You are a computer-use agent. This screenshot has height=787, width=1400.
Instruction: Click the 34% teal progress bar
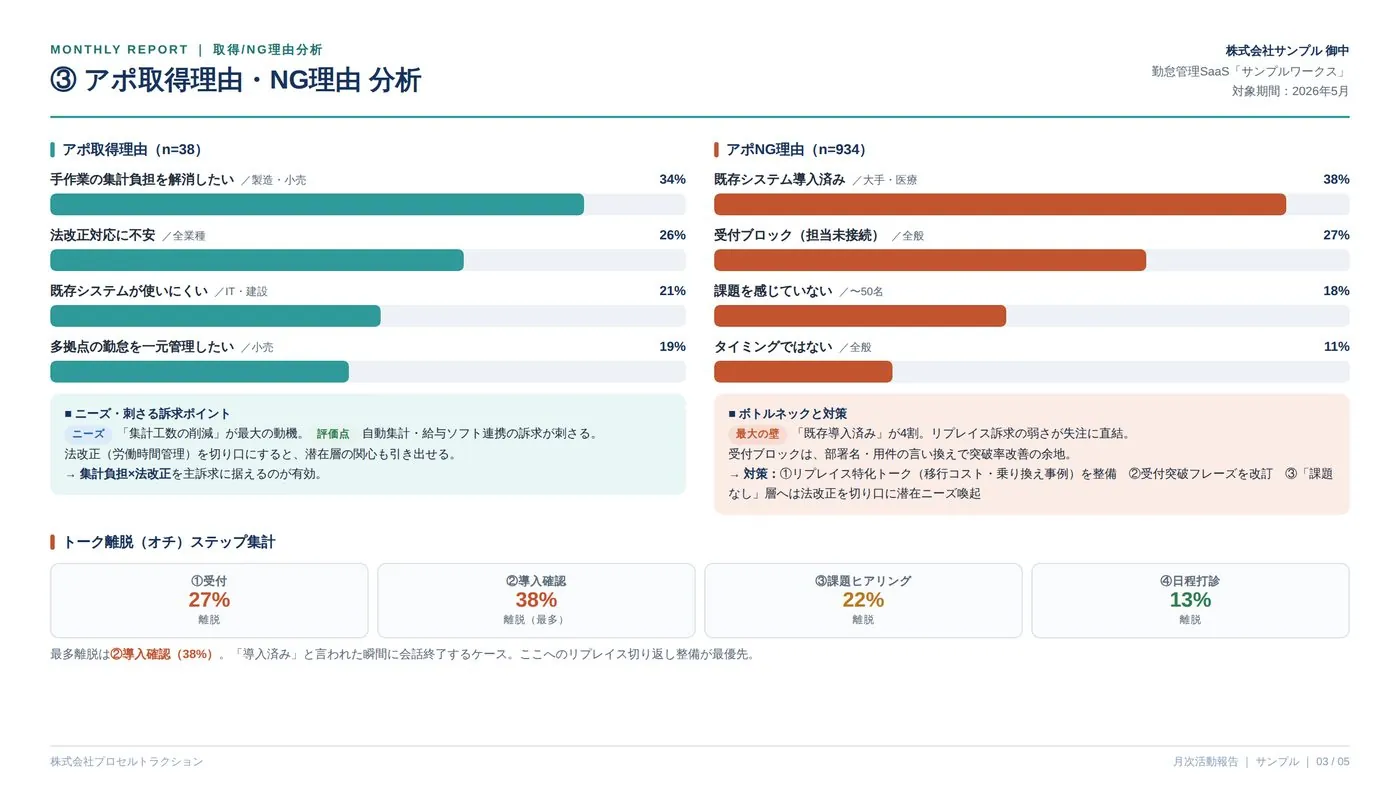tap(317, 204)
